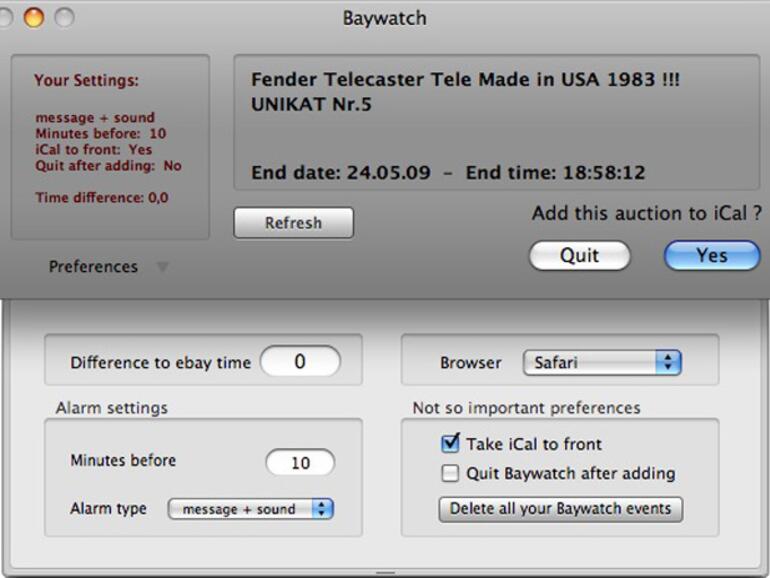Click the Difference to ebay time field

coord(300,362)
